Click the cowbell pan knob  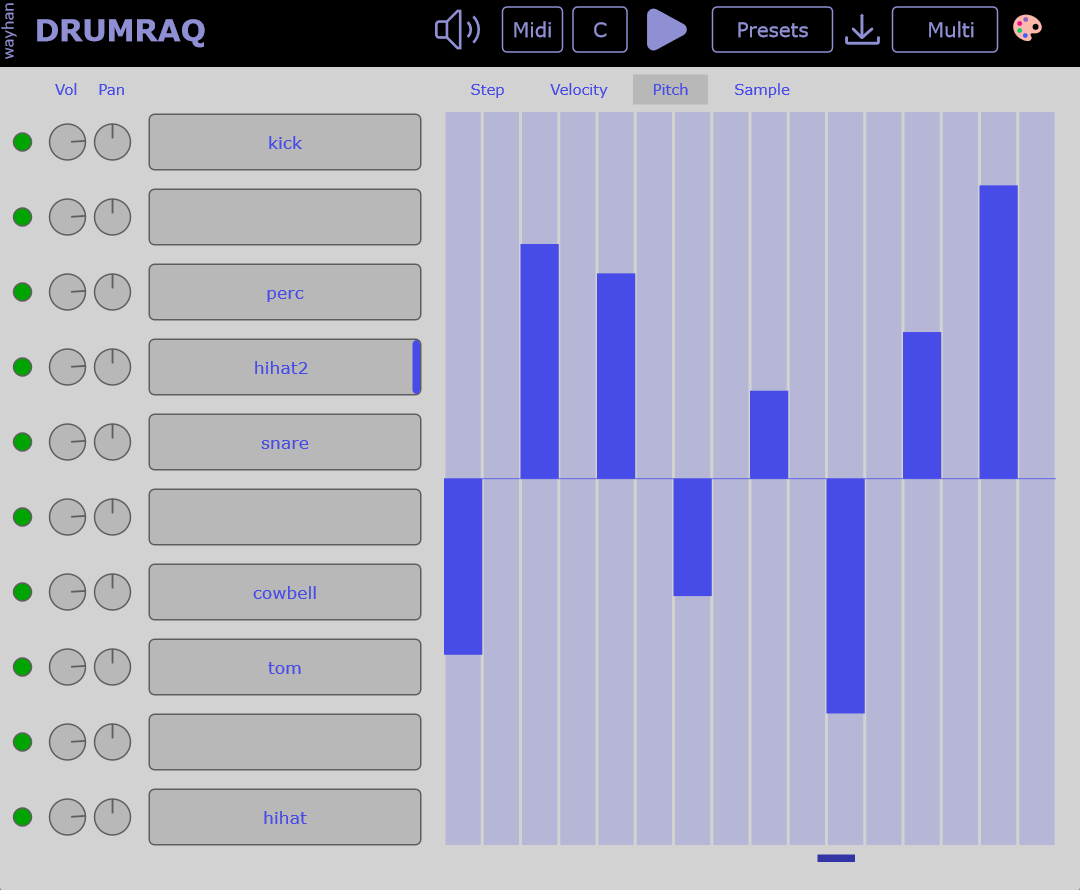112,592
